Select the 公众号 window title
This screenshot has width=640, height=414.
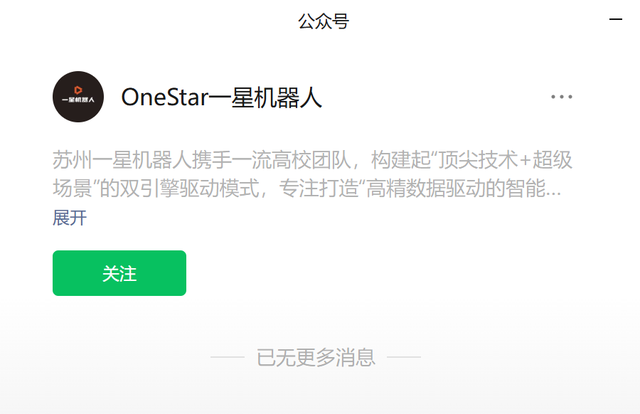[323, 21]
